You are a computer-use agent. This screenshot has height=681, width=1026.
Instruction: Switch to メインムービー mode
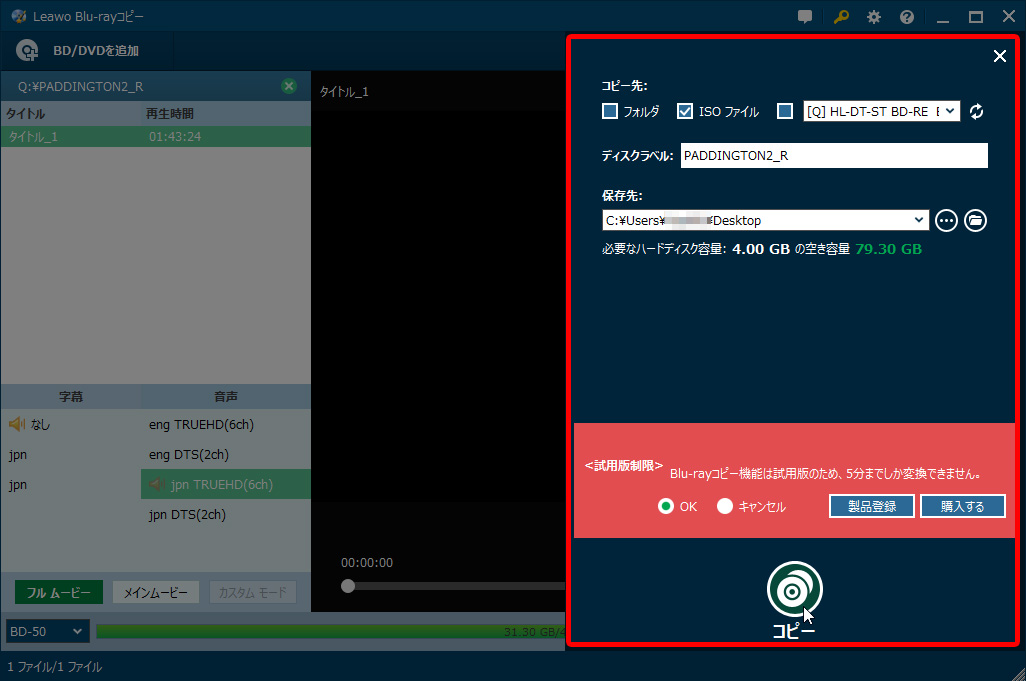pos(155,593)
